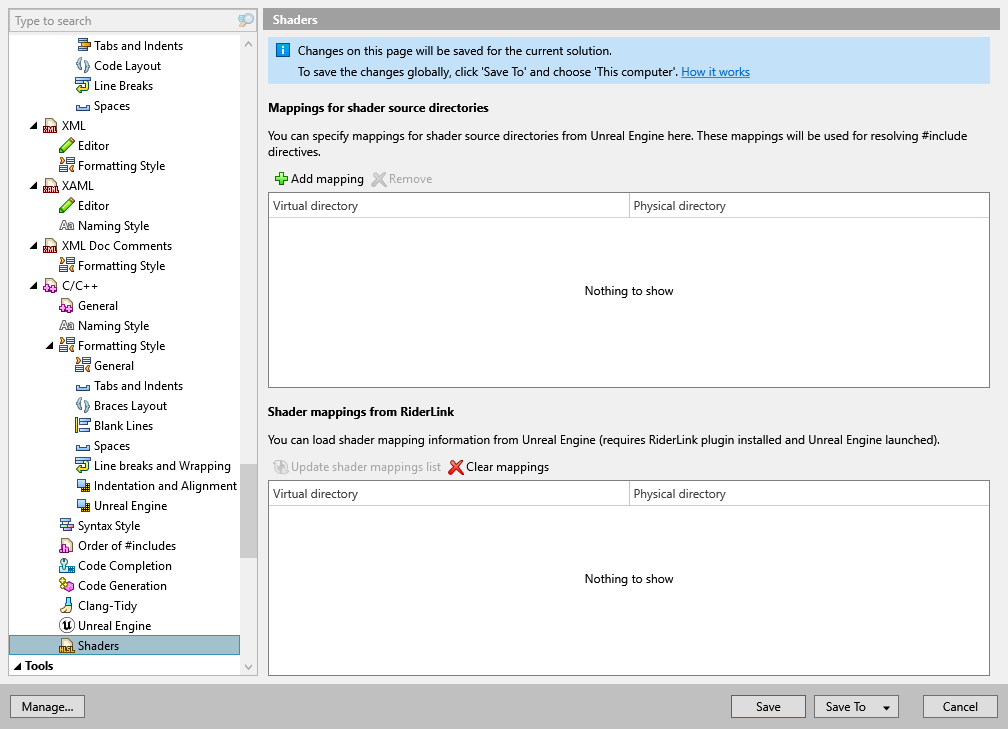The image size is (1008, 729).
Task: Open Clang-Tidy via its icon
Action: point(65,605)
